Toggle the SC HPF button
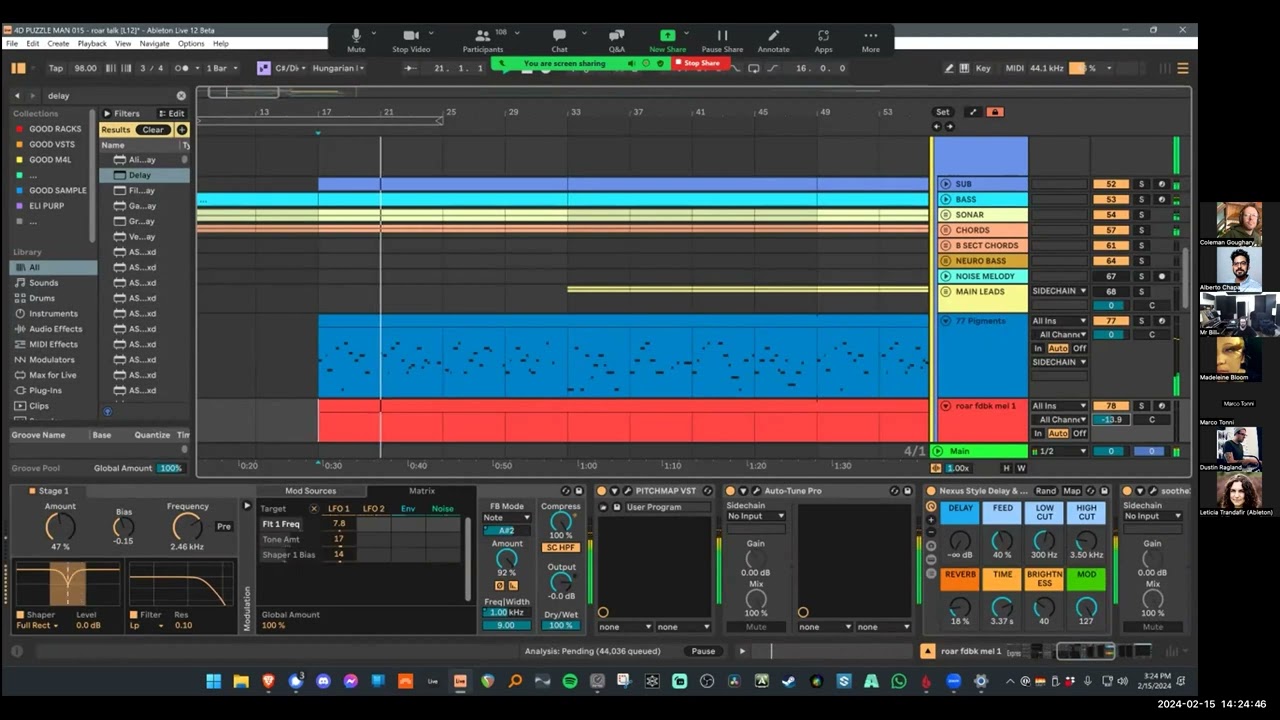 pyautogui.click(x=560, y=547)
